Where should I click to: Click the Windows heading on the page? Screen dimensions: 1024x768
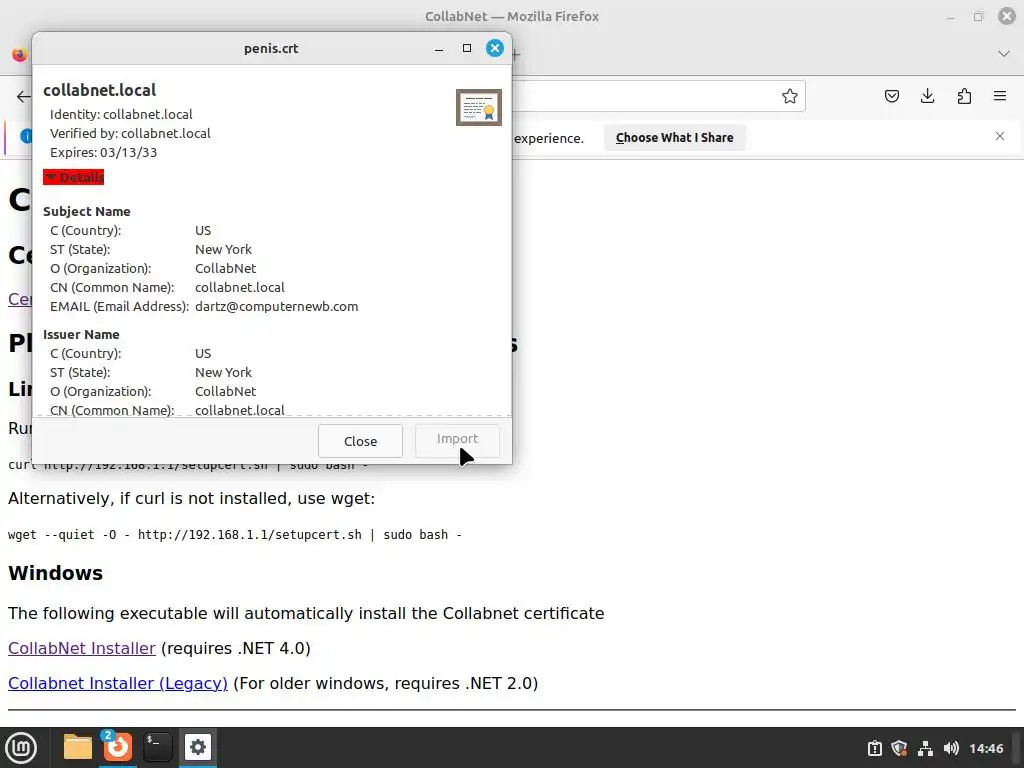[56, 573]
